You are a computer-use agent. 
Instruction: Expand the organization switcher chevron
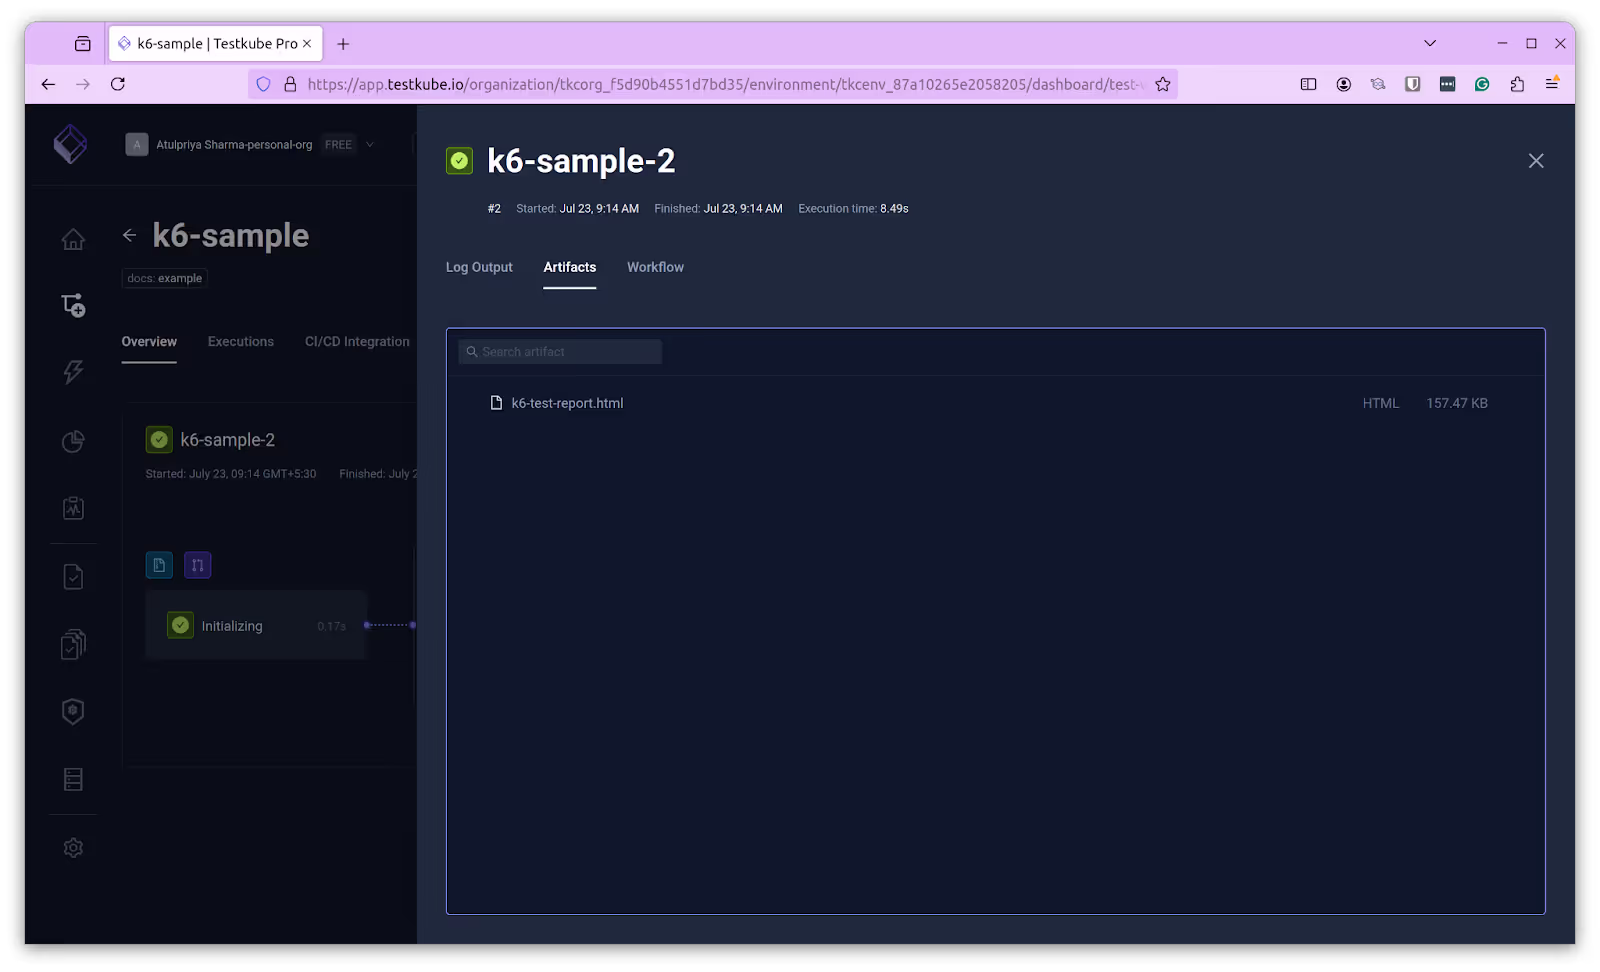click(x=370, y=145)
